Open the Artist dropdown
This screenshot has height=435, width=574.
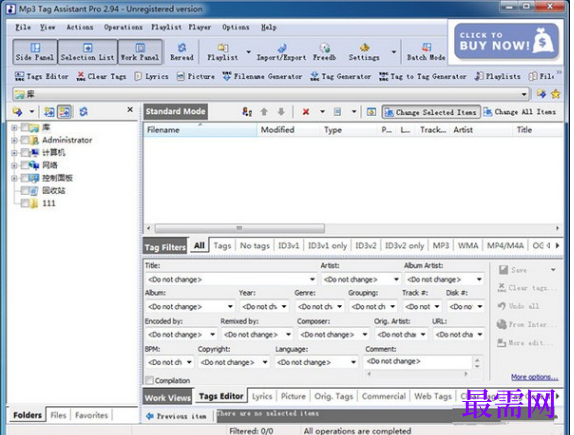point(396,279)
